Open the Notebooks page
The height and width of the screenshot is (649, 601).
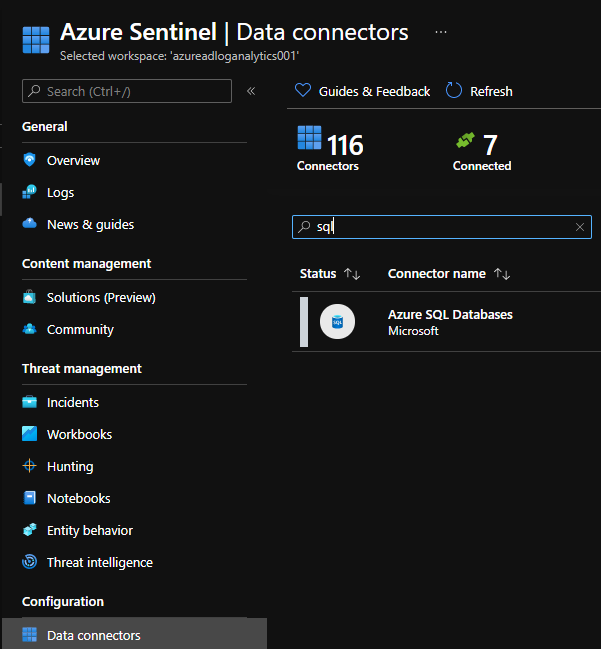[78, 498]
